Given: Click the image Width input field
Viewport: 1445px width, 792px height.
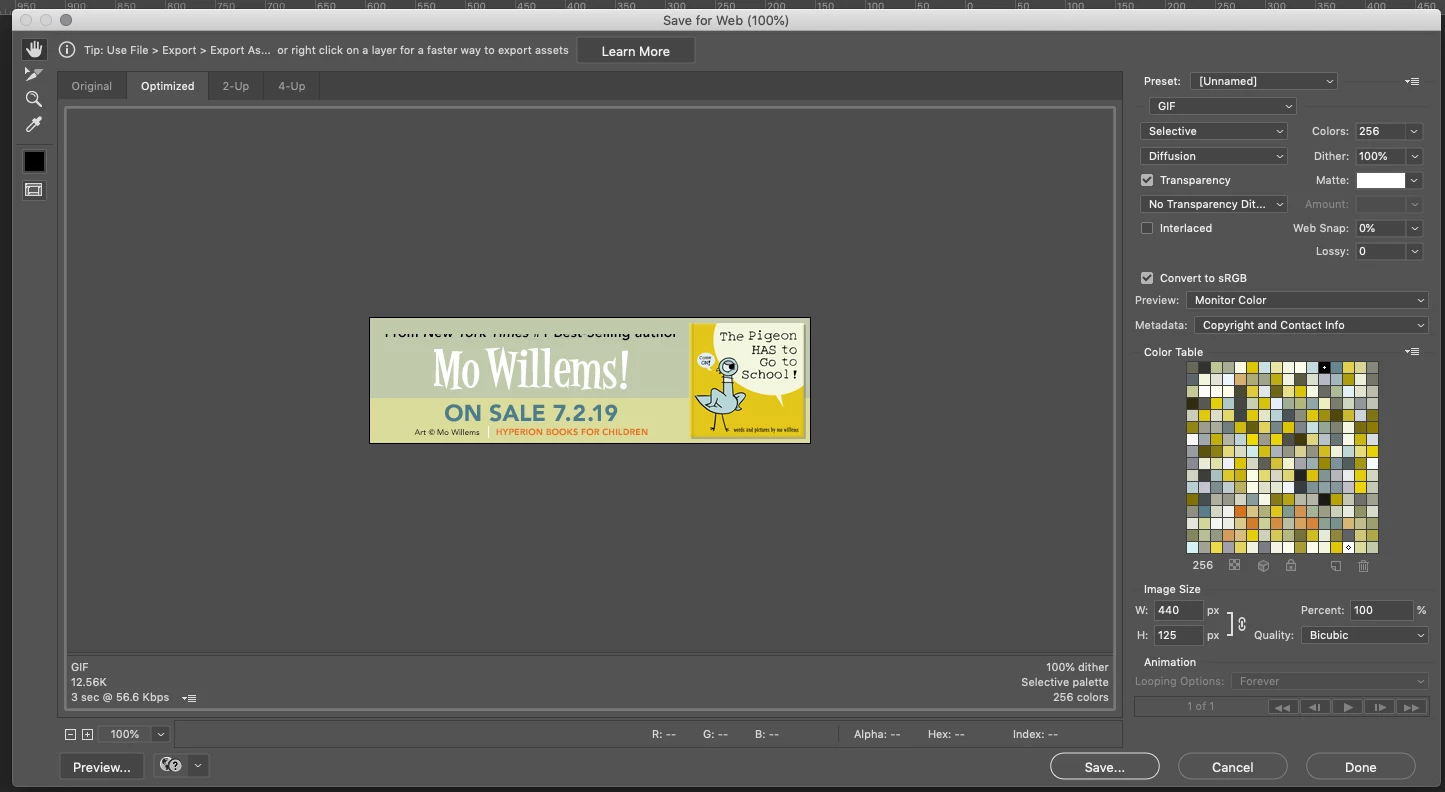Looking at the screenshot, I should pyautogui.click(x=1178, y=610).
